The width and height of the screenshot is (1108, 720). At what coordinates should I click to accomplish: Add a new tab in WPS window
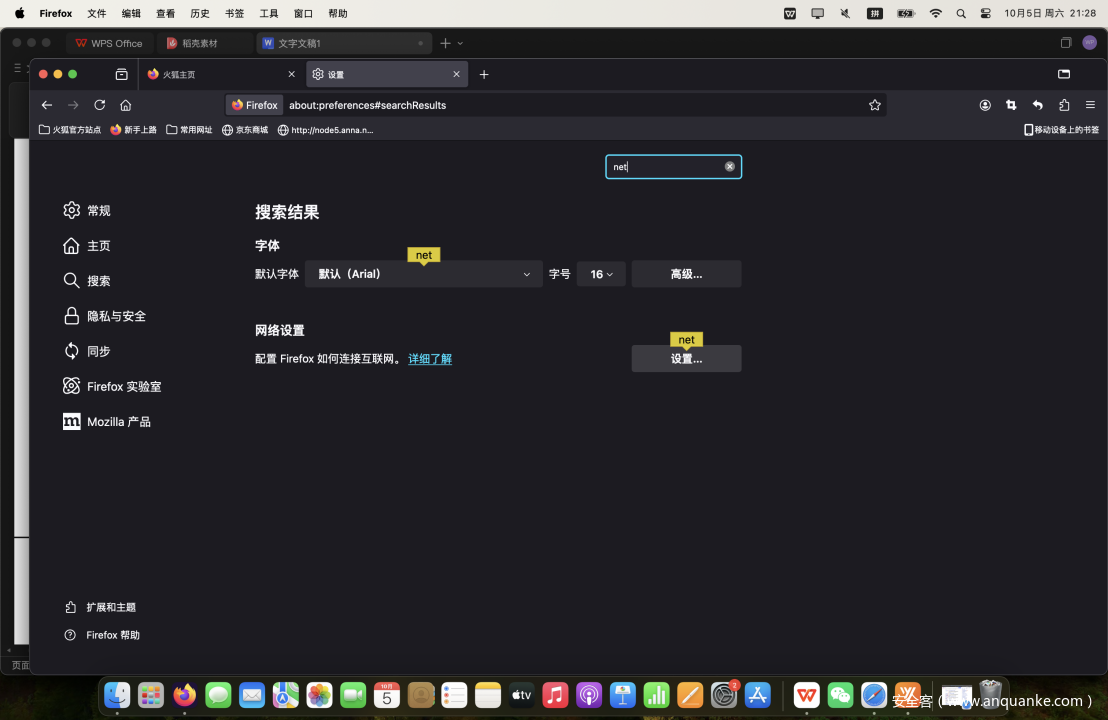[445, 43]
